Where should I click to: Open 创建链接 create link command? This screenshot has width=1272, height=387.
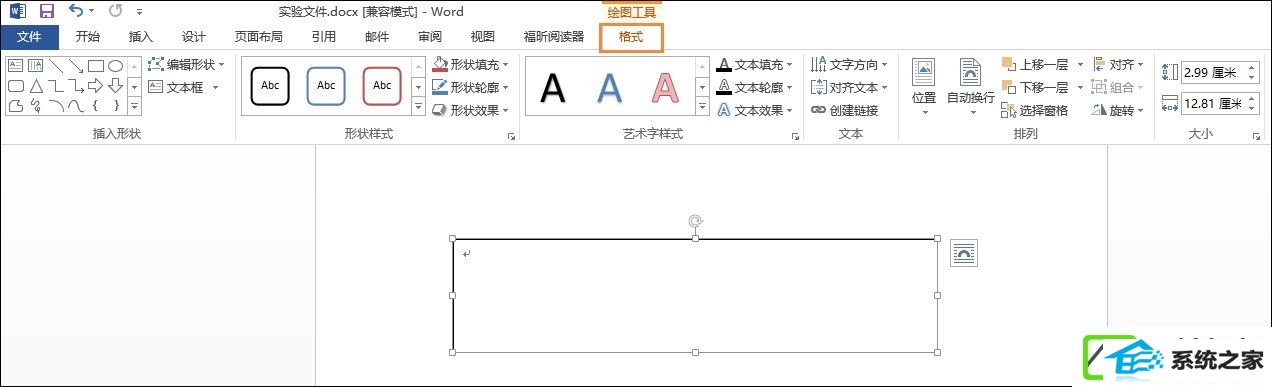[x=844, y=110]
